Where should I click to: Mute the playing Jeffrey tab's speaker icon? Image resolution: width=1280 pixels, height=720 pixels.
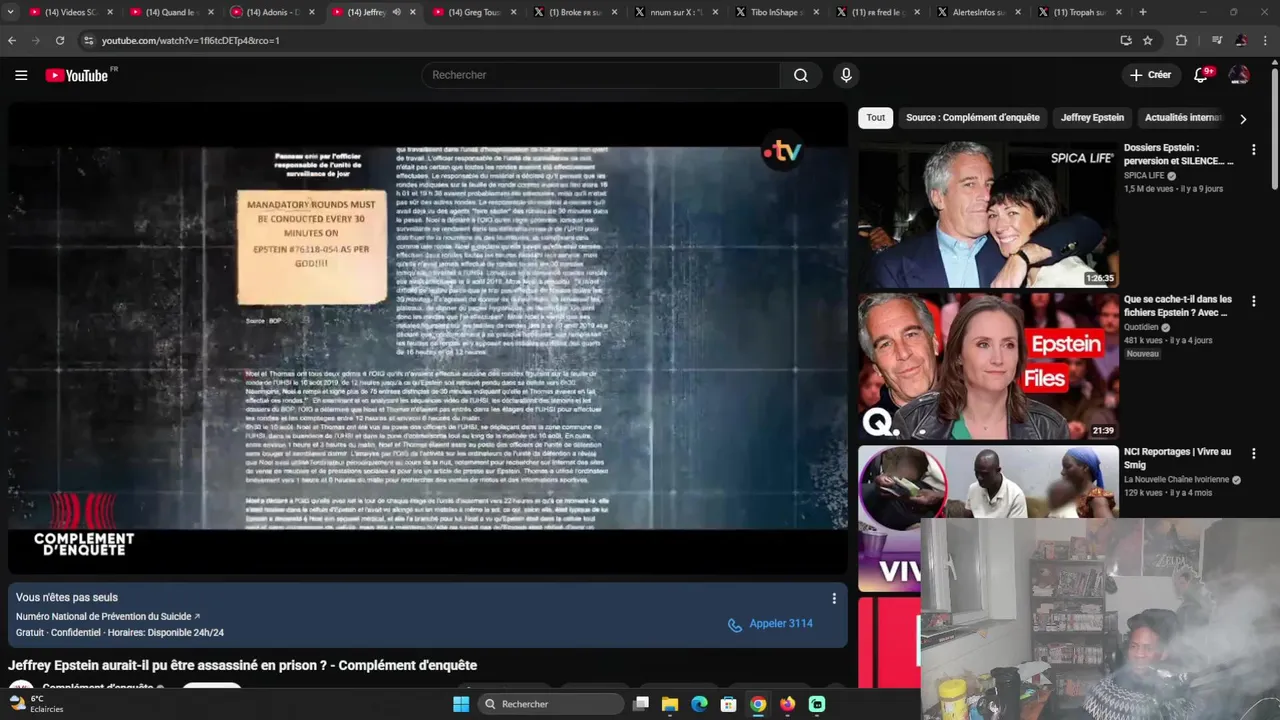pyautogui.click(x=397, y=12)
